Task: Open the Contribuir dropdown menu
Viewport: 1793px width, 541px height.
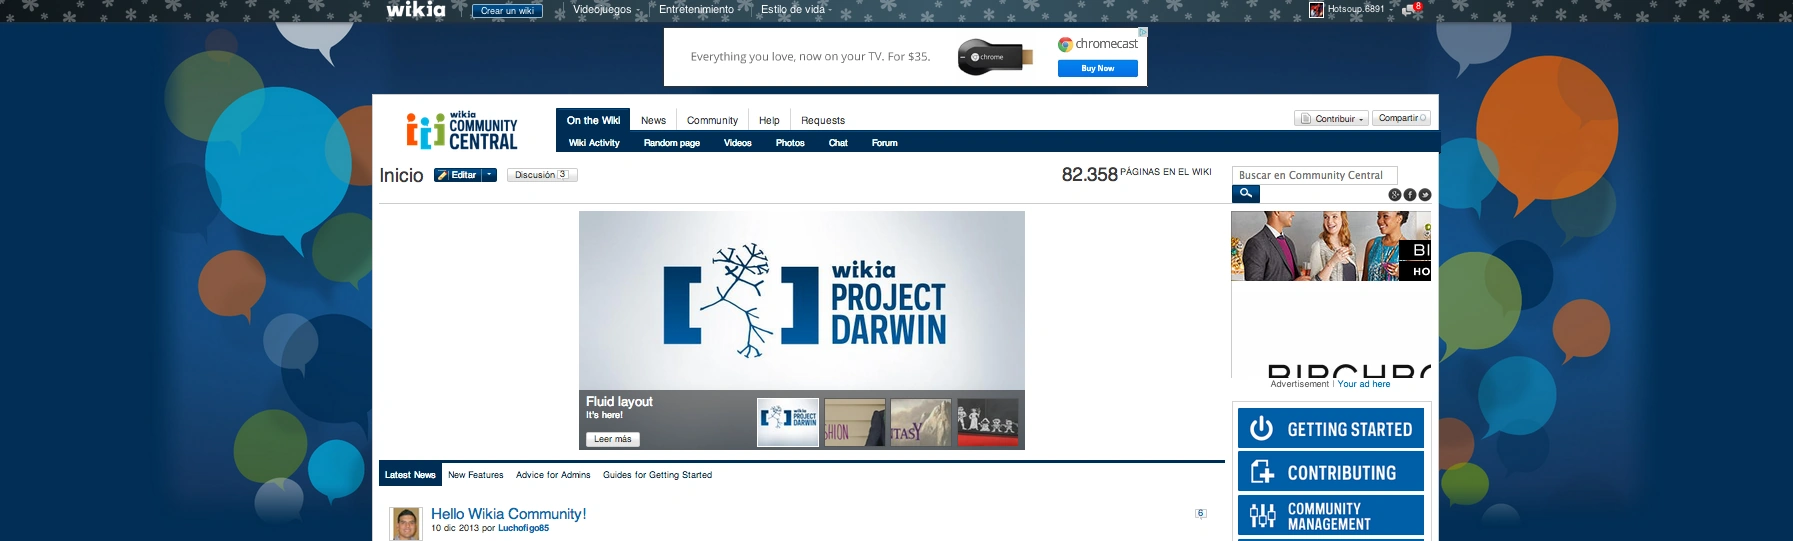Action: pyautogui.click(x=1331, y=119)
